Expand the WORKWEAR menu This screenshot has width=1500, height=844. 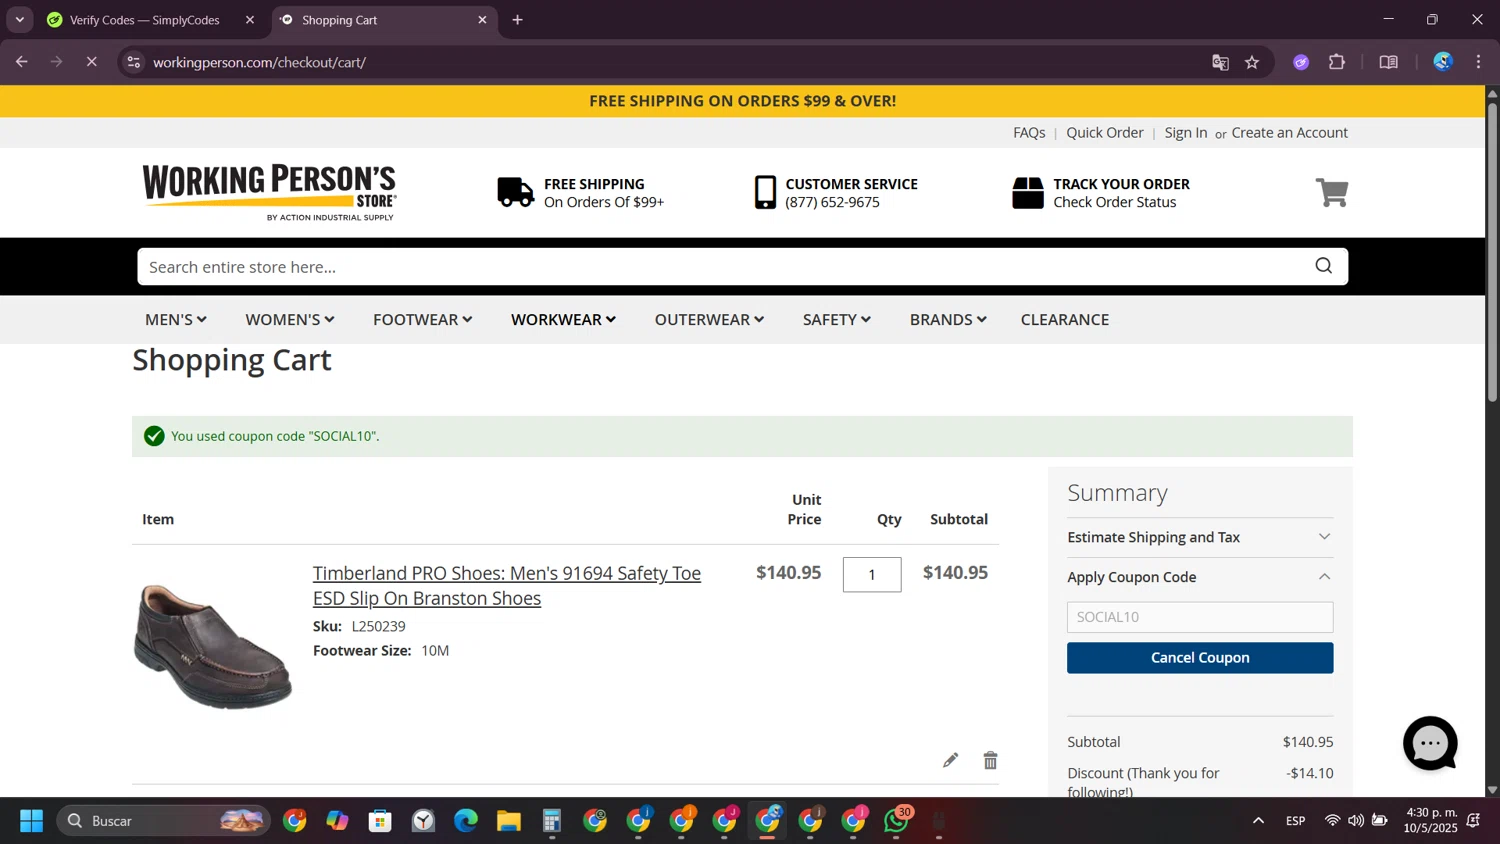coord(563,320)
